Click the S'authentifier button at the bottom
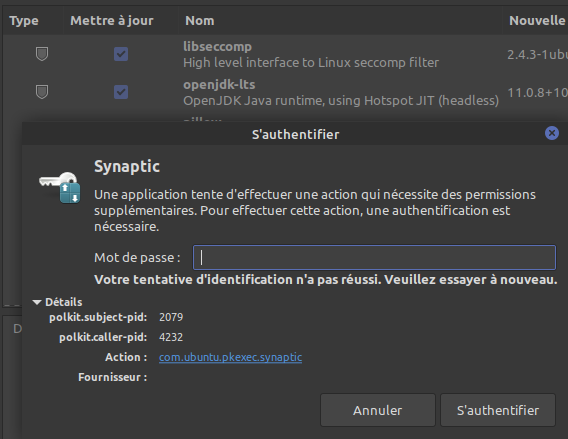This screenshot has width=568, height=439. (x=498, y=410)
